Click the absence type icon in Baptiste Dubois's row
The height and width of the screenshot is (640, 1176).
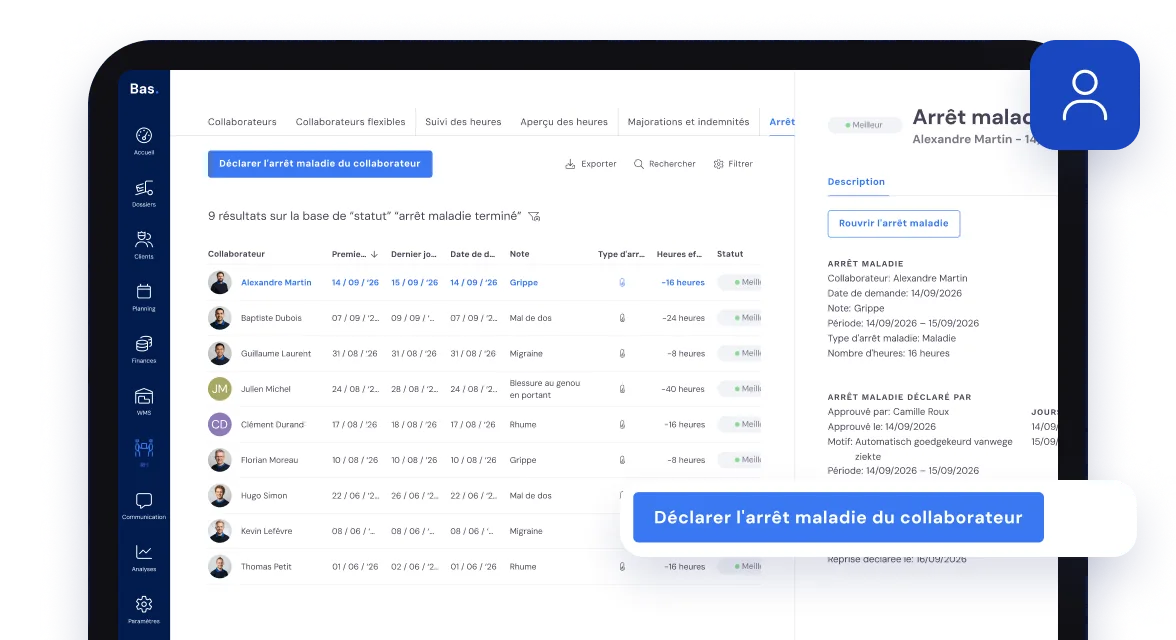[x=622, y=318]
